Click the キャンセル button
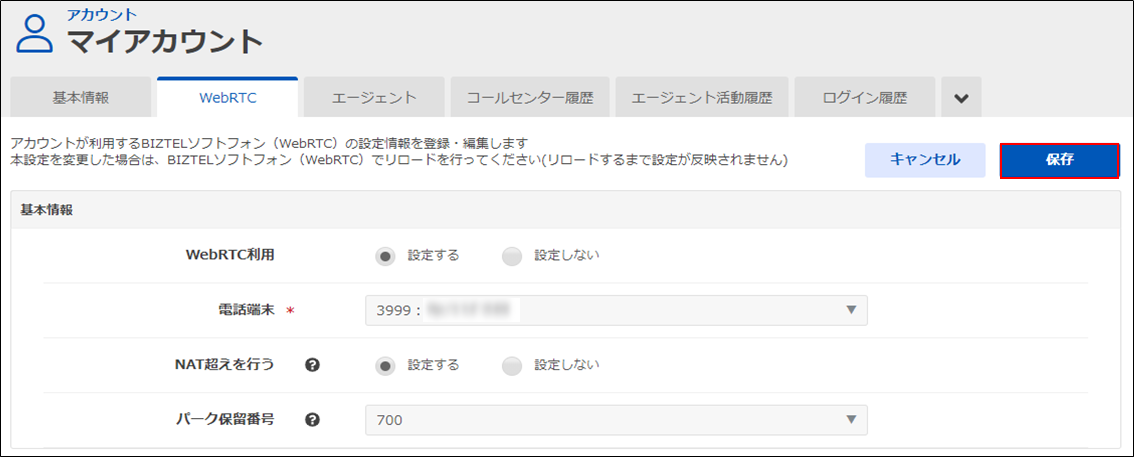 [925, 160]
